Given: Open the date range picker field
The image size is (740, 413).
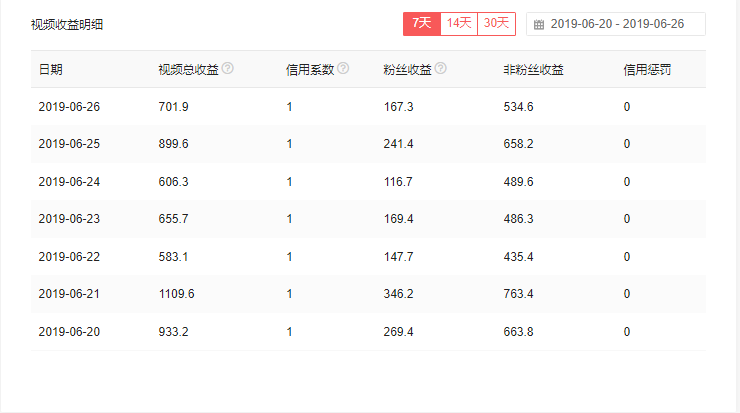Looking at the screenshot, I should [616, 24].
